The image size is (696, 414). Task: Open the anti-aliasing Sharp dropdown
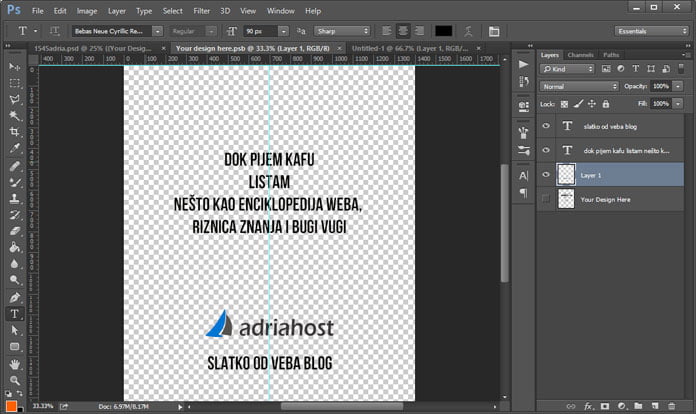click(342, 31)
